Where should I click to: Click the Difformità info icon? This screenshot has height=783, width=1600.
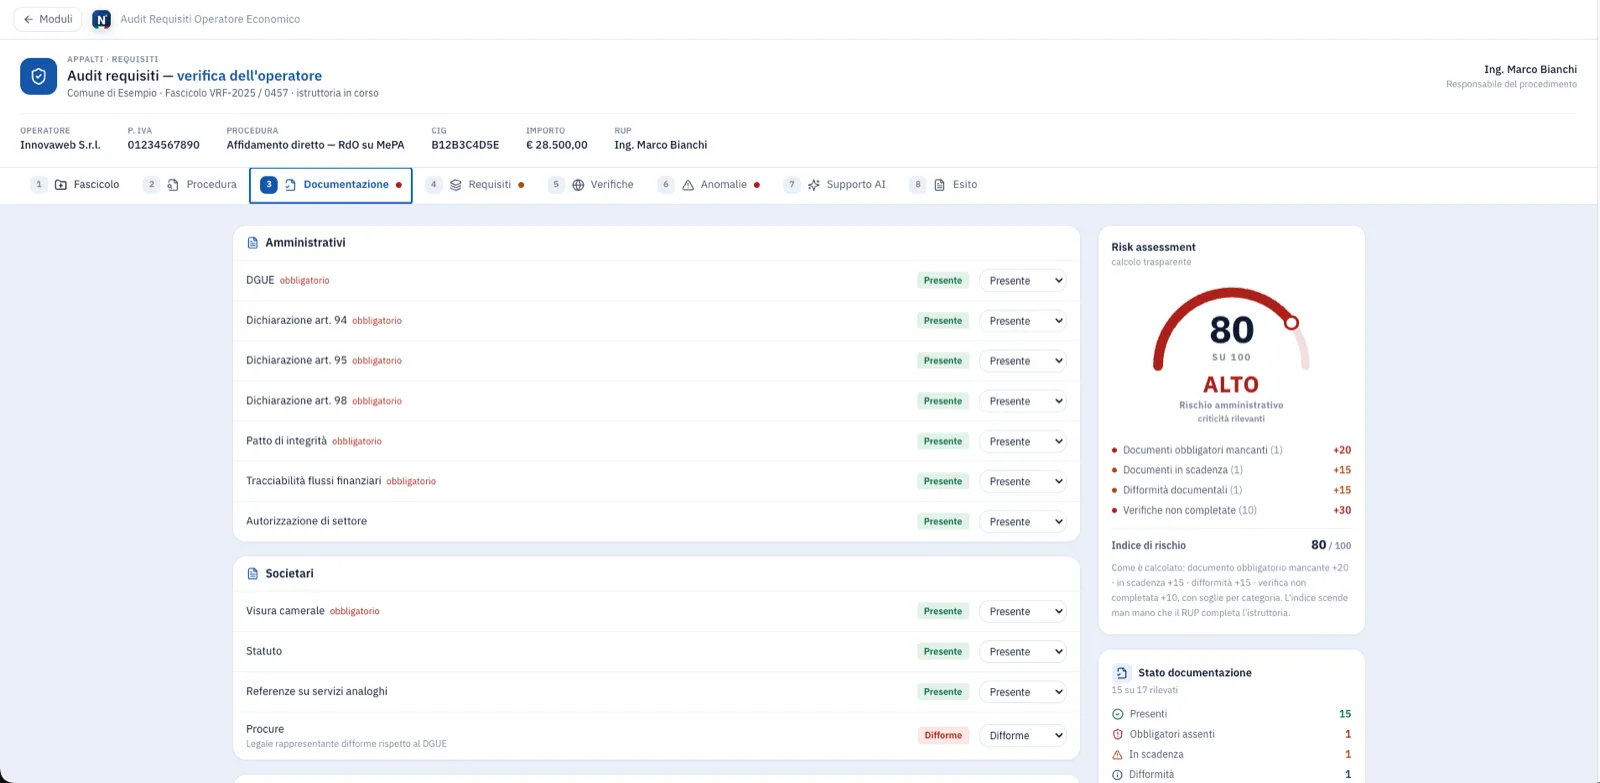coord(1118,775)
